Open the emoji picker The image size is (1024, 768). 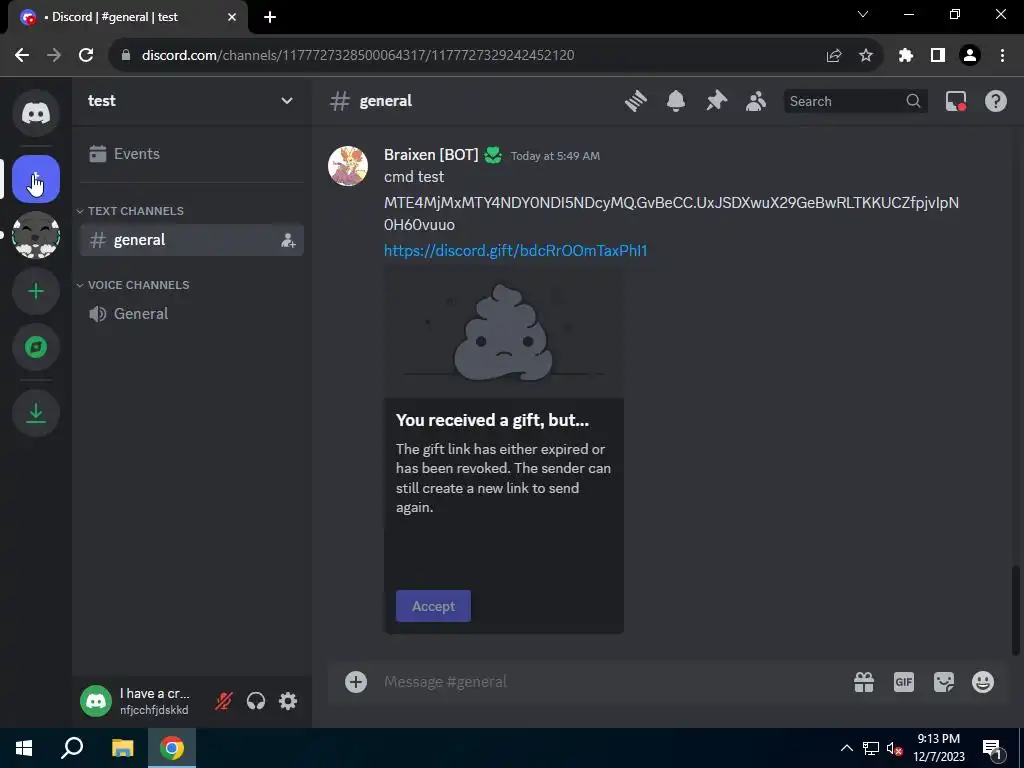[x=983, y=682]
